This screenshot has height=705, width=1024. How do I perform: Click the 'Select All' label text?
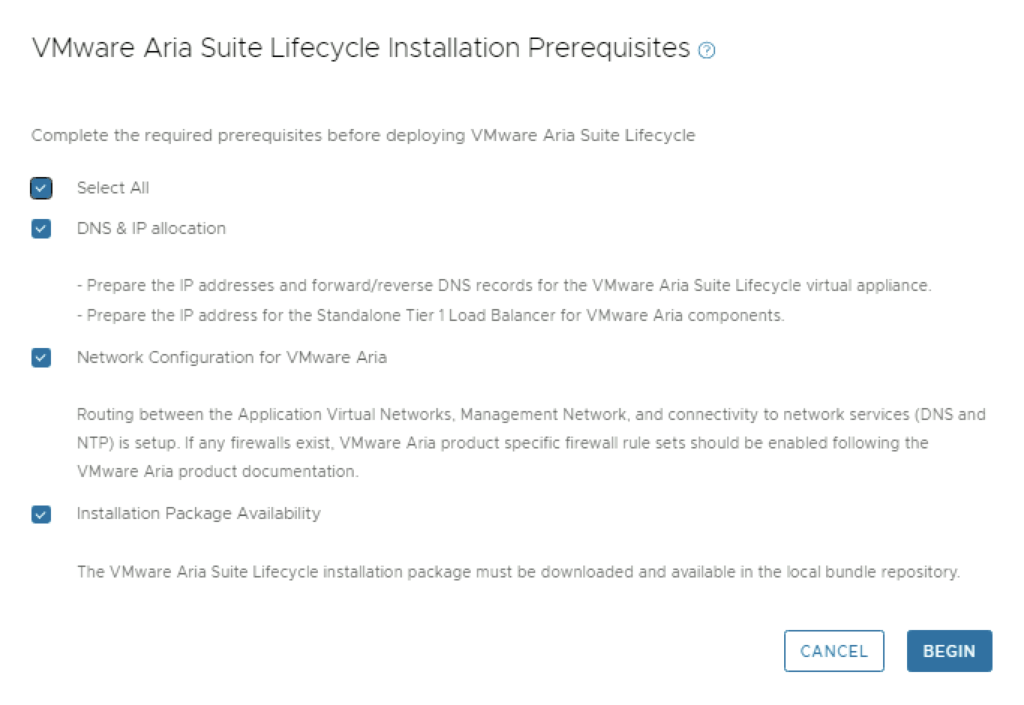tap(113, 188)
